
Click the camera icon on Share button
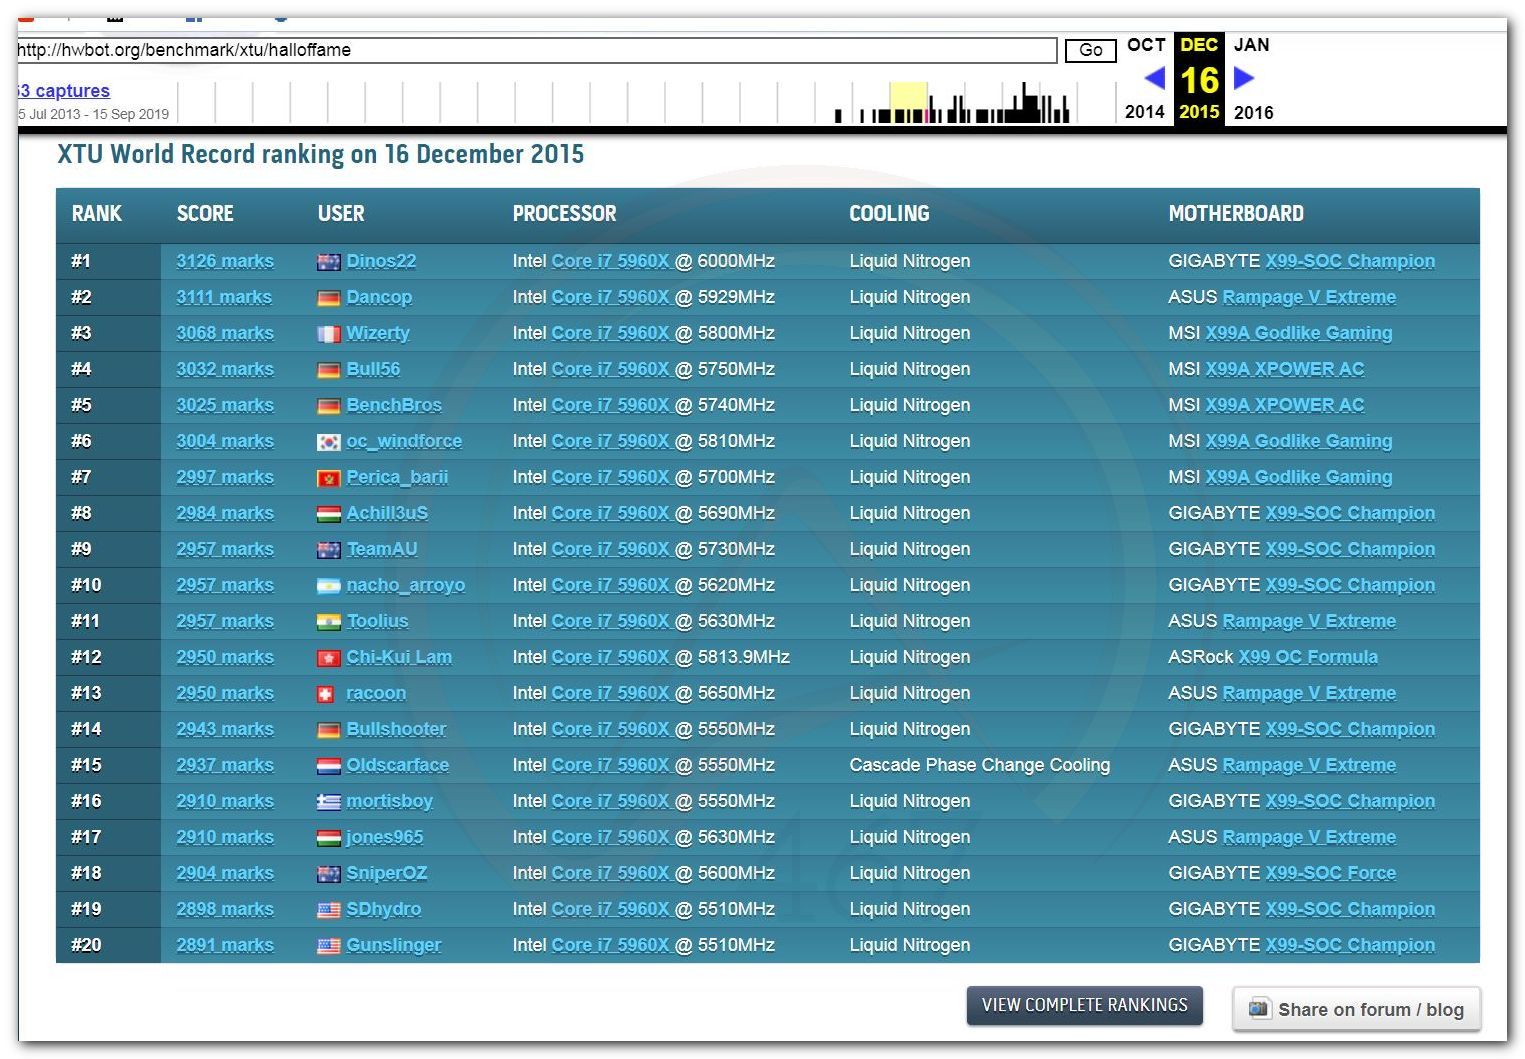click(1259, 1008)
